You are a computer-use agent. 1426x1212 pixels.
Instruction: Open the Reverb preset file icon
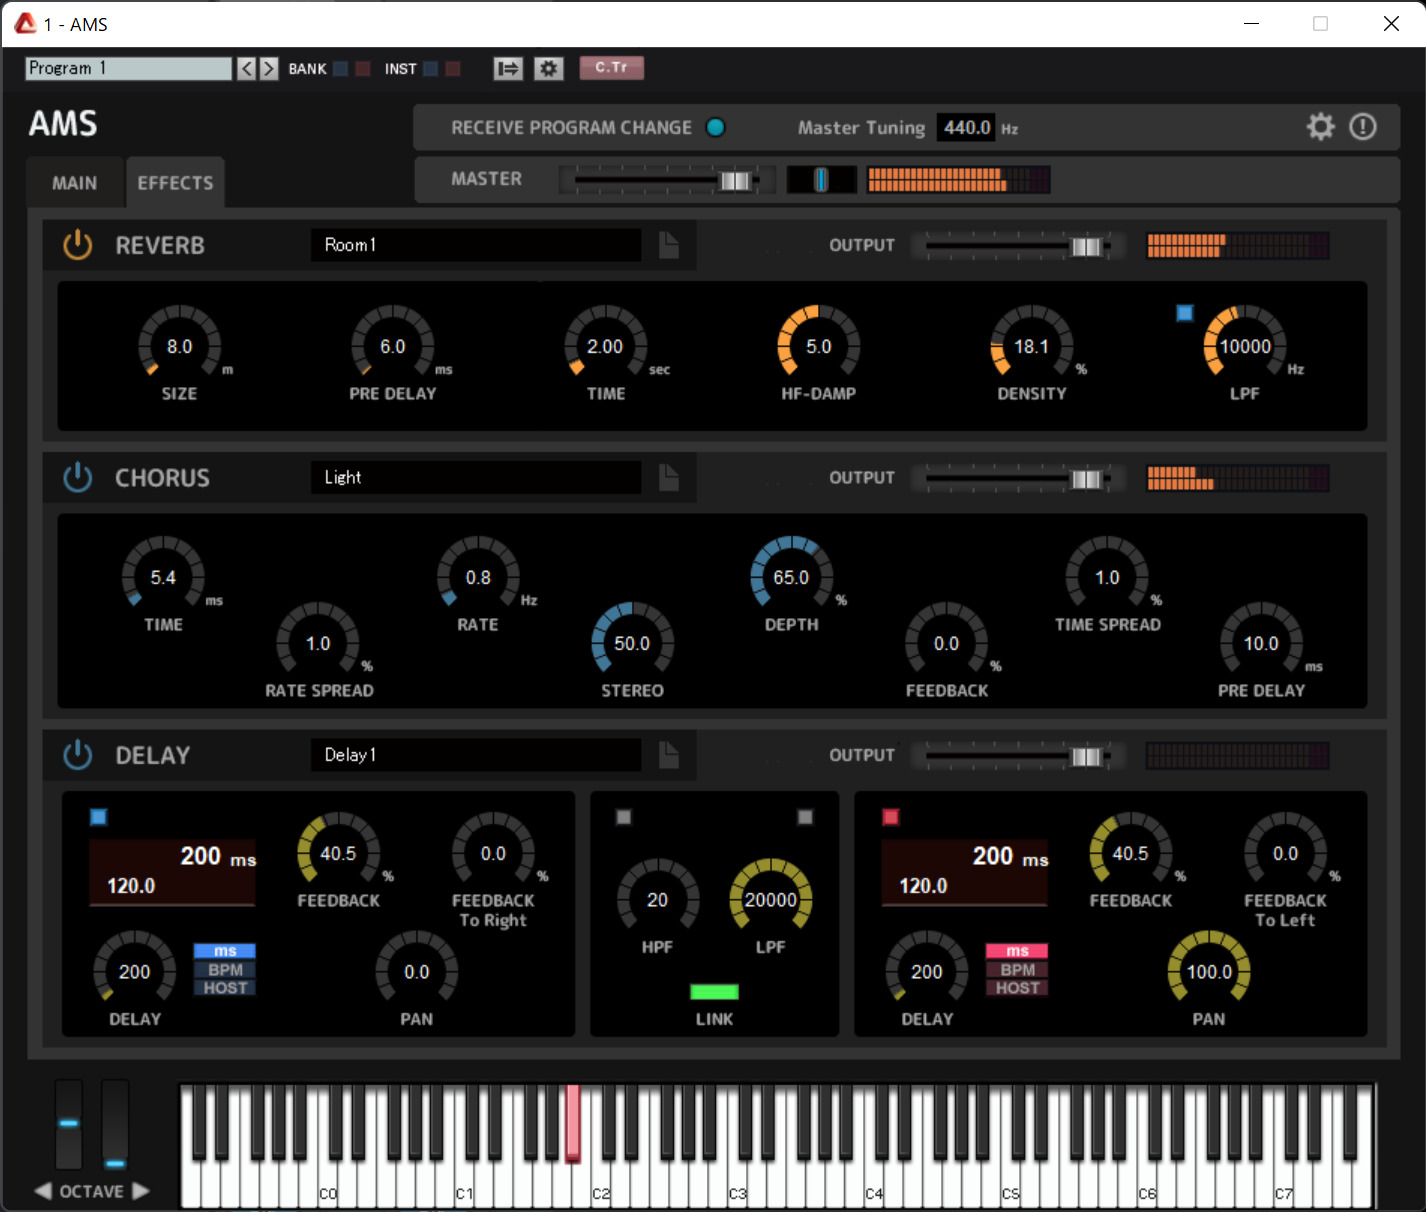coord(669,245)
